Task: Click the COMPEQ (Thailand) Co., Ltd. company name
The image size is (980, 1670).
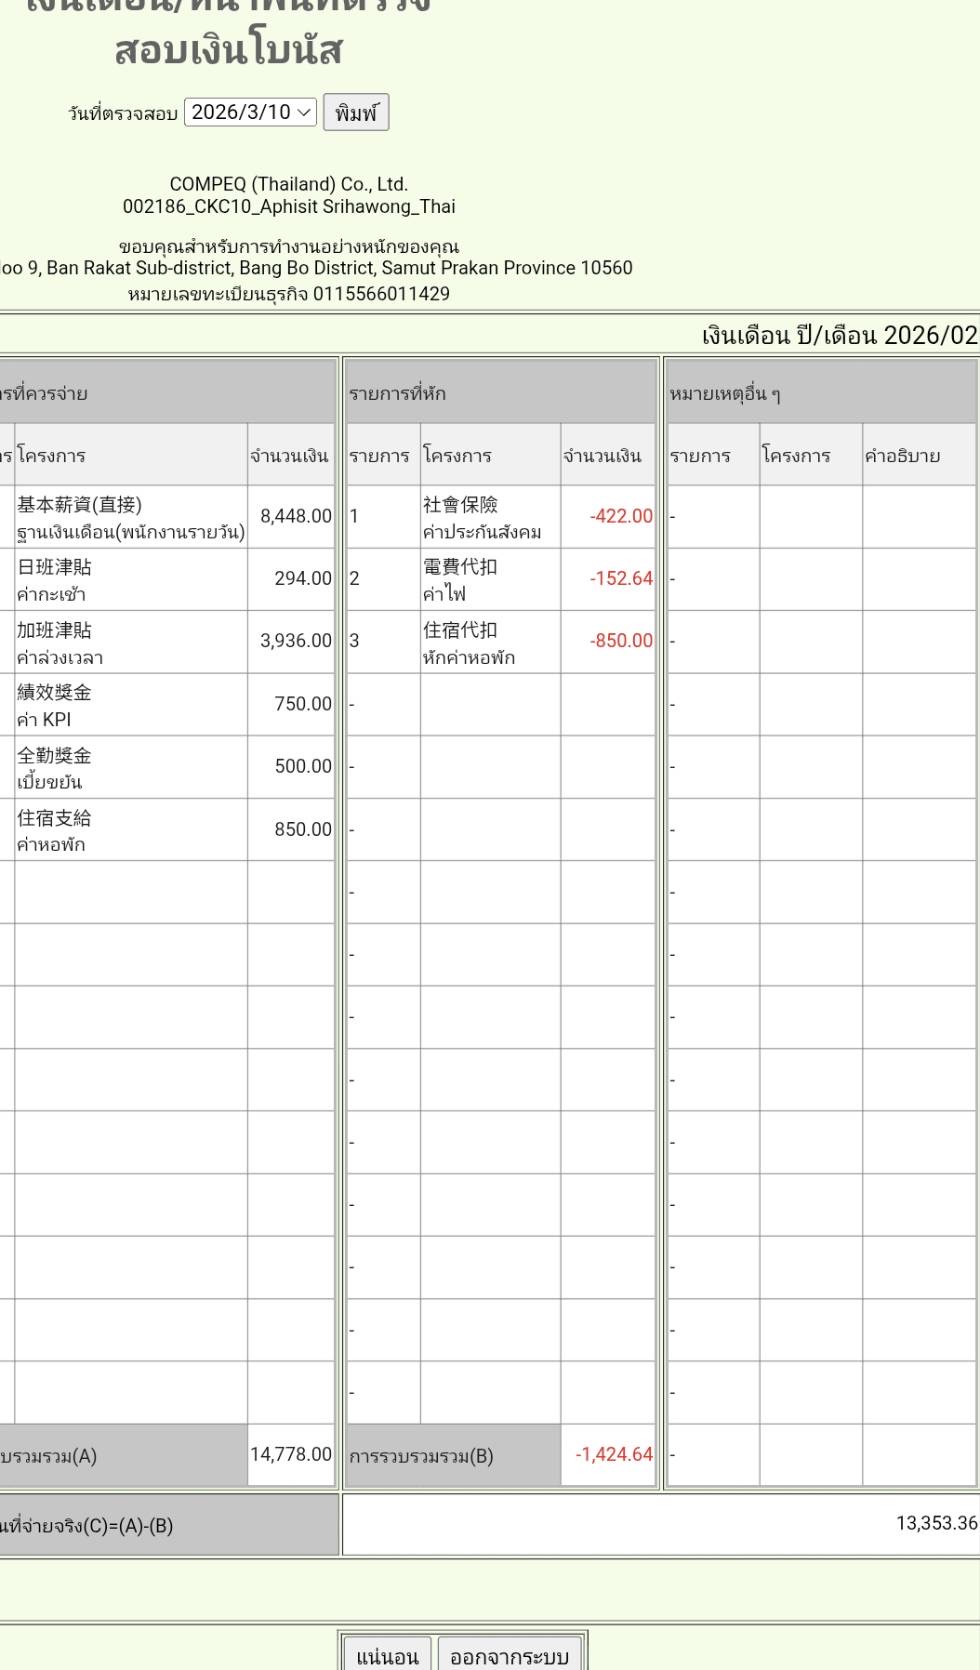Action: 288,184
